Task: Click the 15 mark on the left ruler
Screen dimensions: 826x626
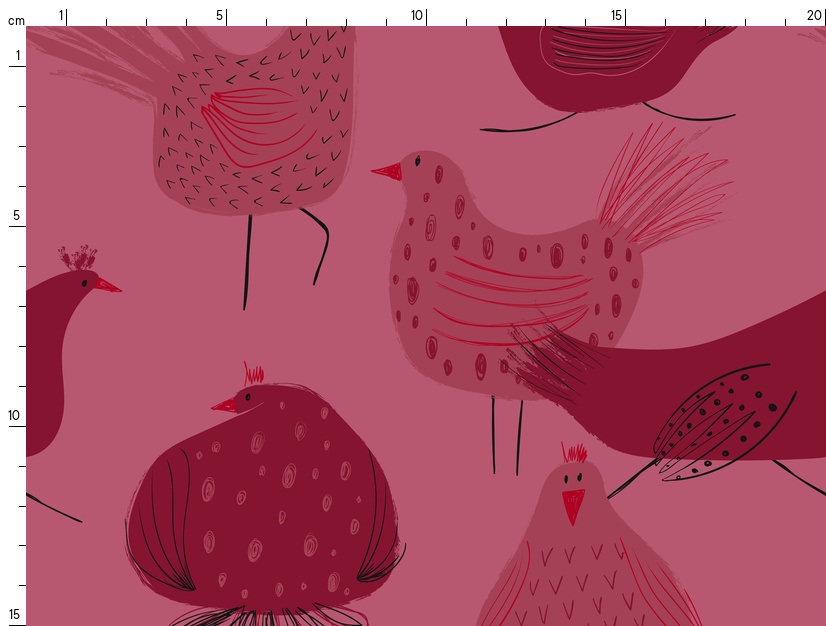Action: (x=15, y=614)
